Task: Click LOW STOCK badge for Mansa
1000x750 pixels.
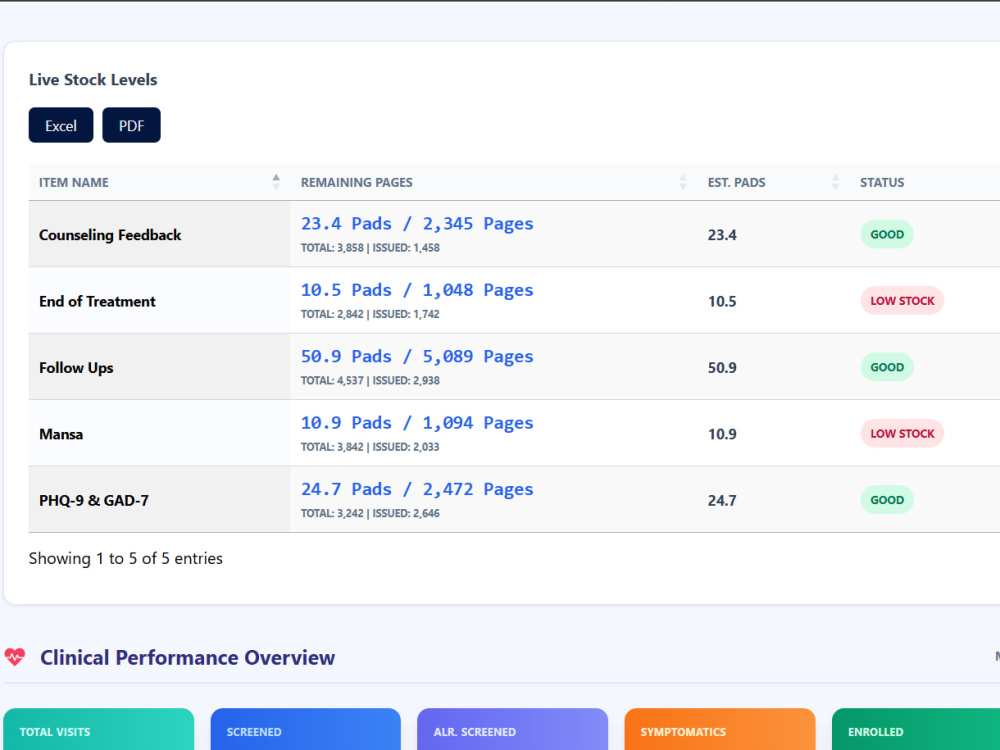Action: 902,433
